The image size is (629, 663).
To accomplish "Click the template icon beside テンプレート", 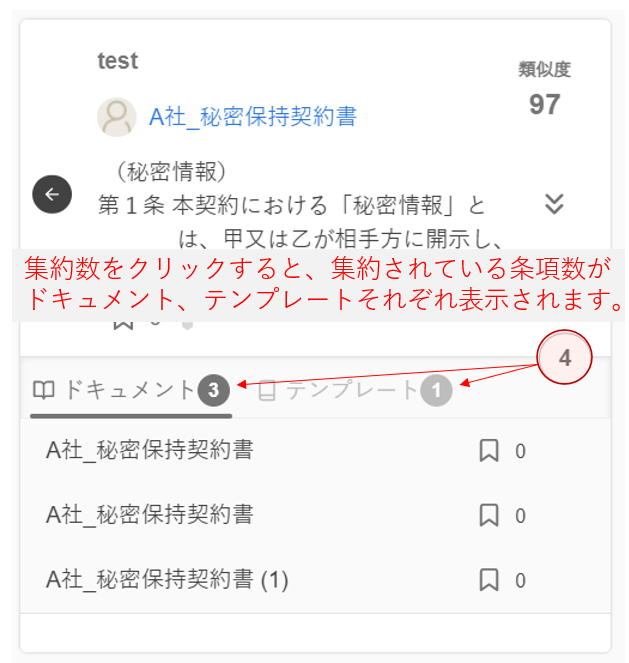I will (x=267, y=391).
